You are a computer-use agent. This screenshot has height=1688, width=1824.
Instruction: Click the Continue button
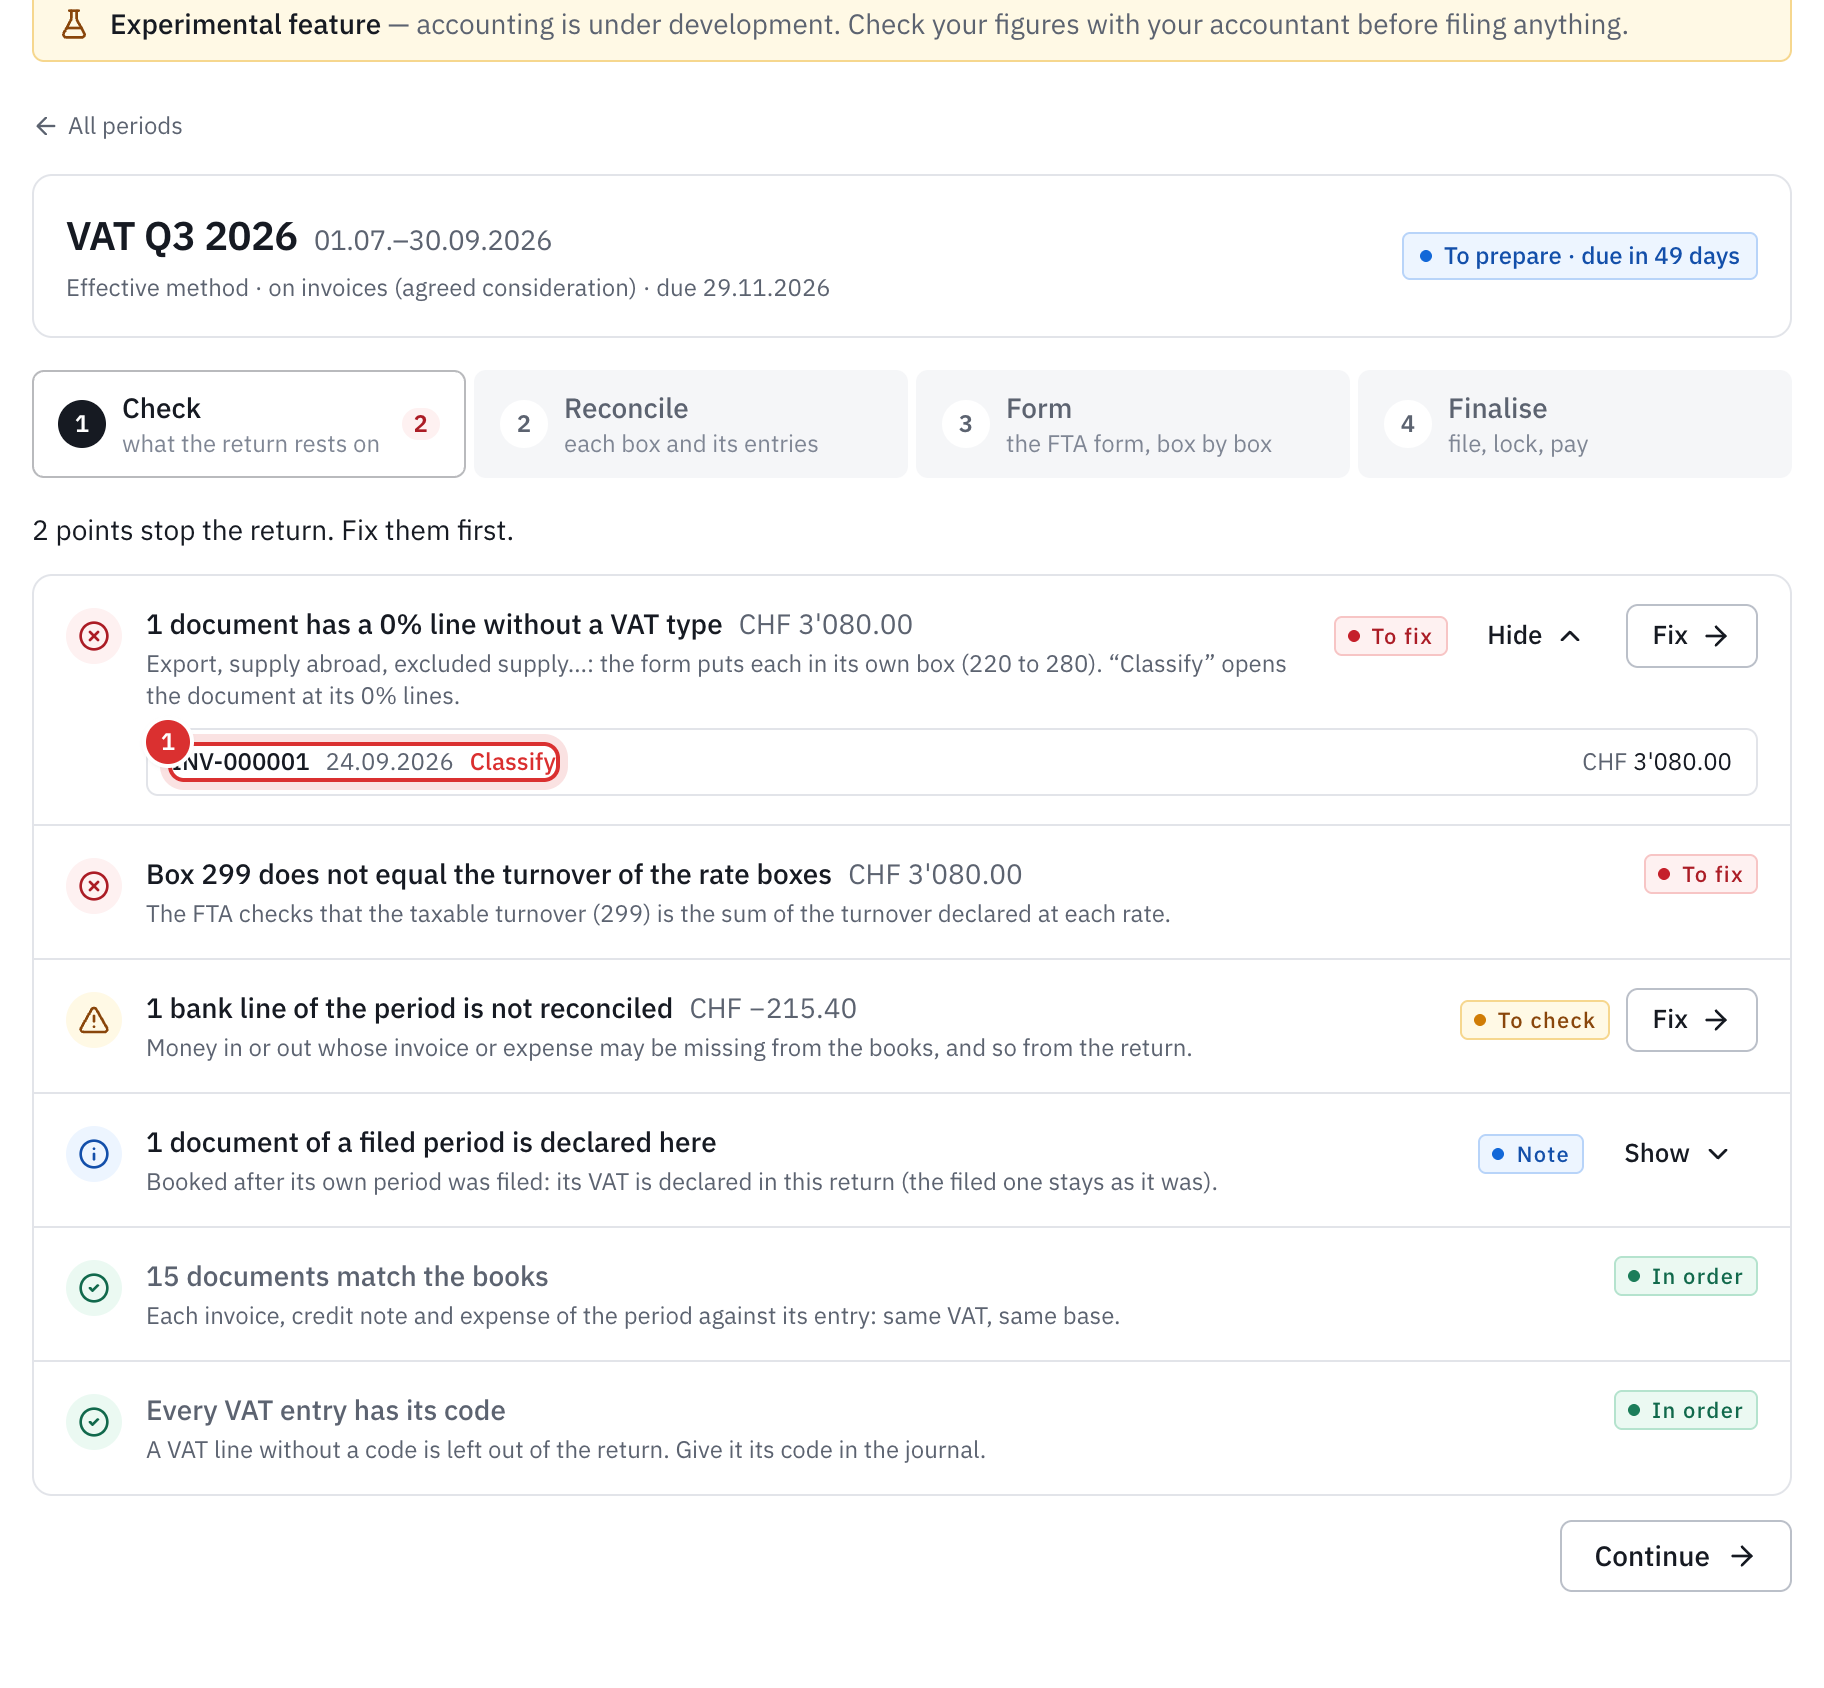pos(1675,1556)
